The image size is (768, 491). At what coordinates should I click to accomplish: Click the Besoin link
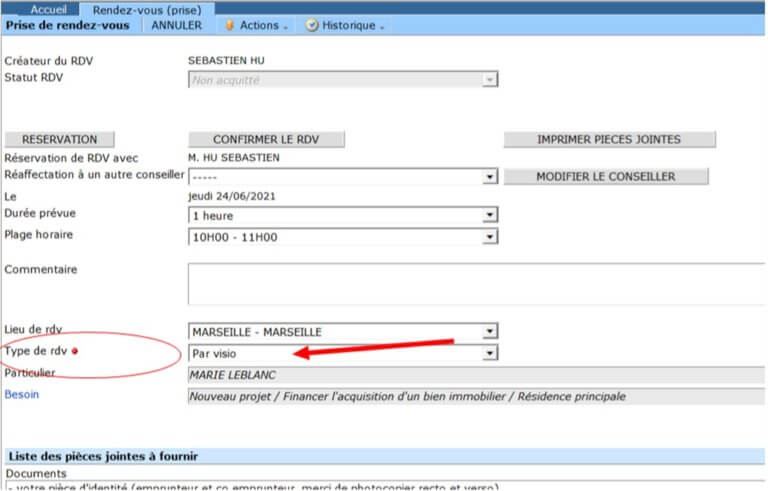pyautogui.click(x=23, y=395)
